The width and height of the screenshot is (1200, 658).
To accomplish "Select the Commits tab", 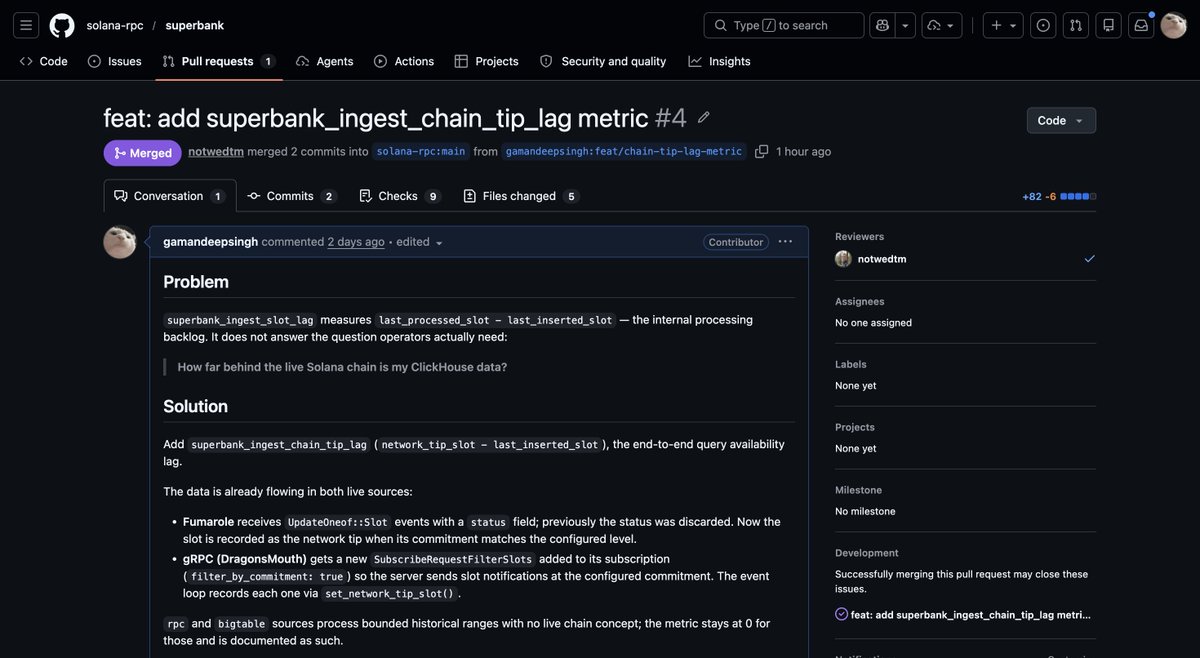I will (x=292, y=196).
